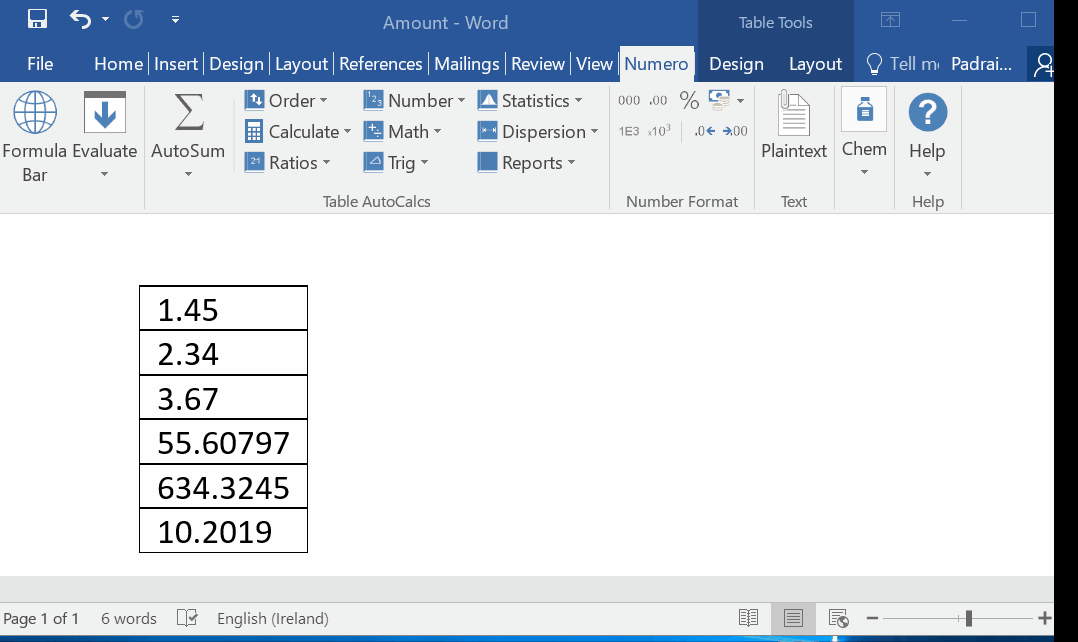This screenshot has height=642, width=1078.
Task: Switch to Web Layout view
Action: click(838, 618)
